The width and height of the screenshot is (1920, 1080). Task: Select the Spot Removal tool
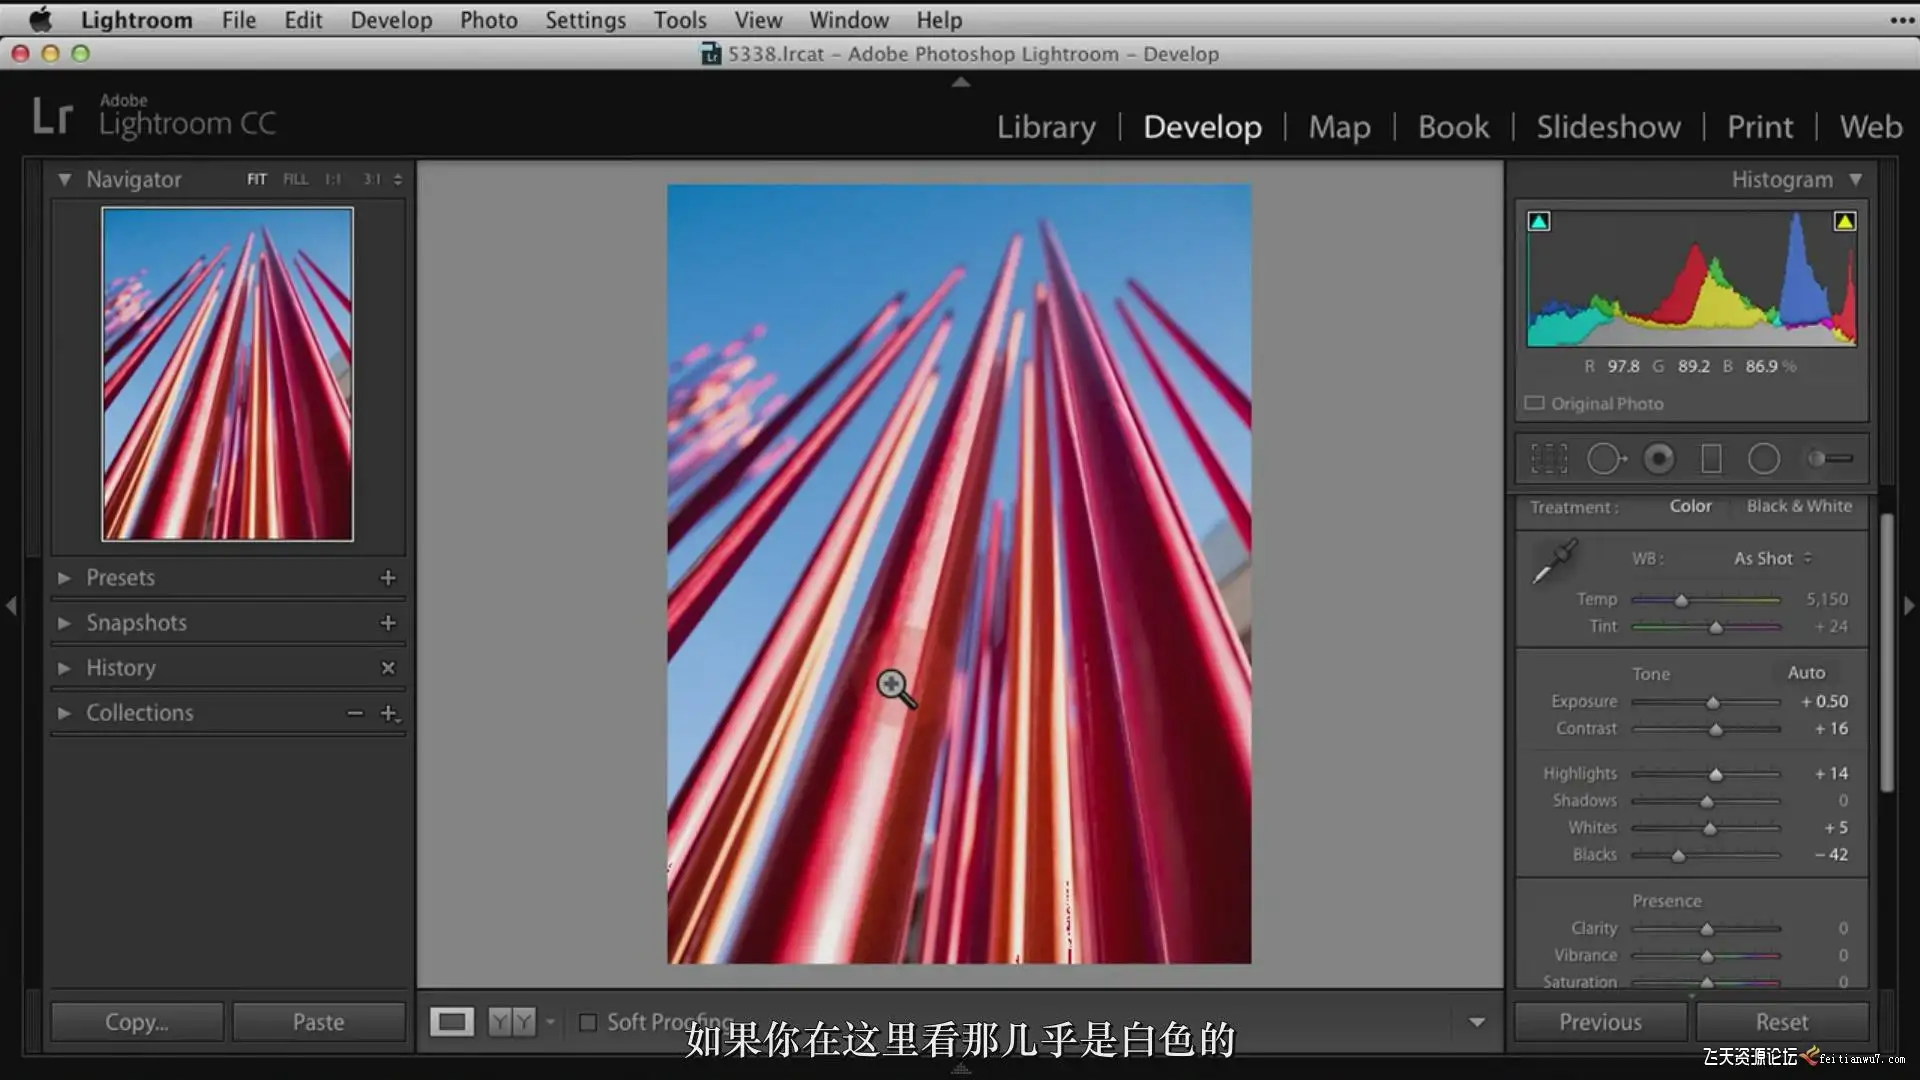(1606, 459)
